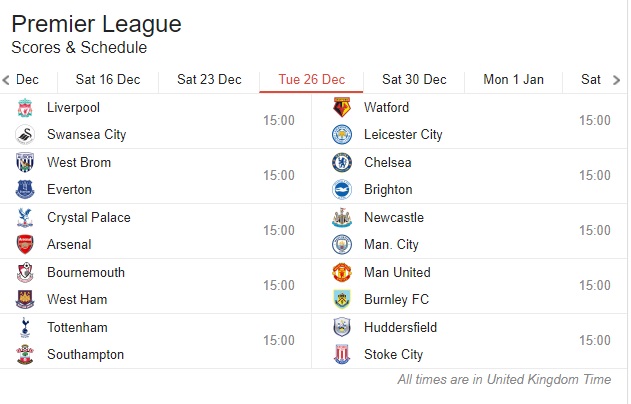The width and height of the screenshot is (631, 404).
Task: Switch to the Sat 16 Dec tab
Action: click(x=108, y=80)
